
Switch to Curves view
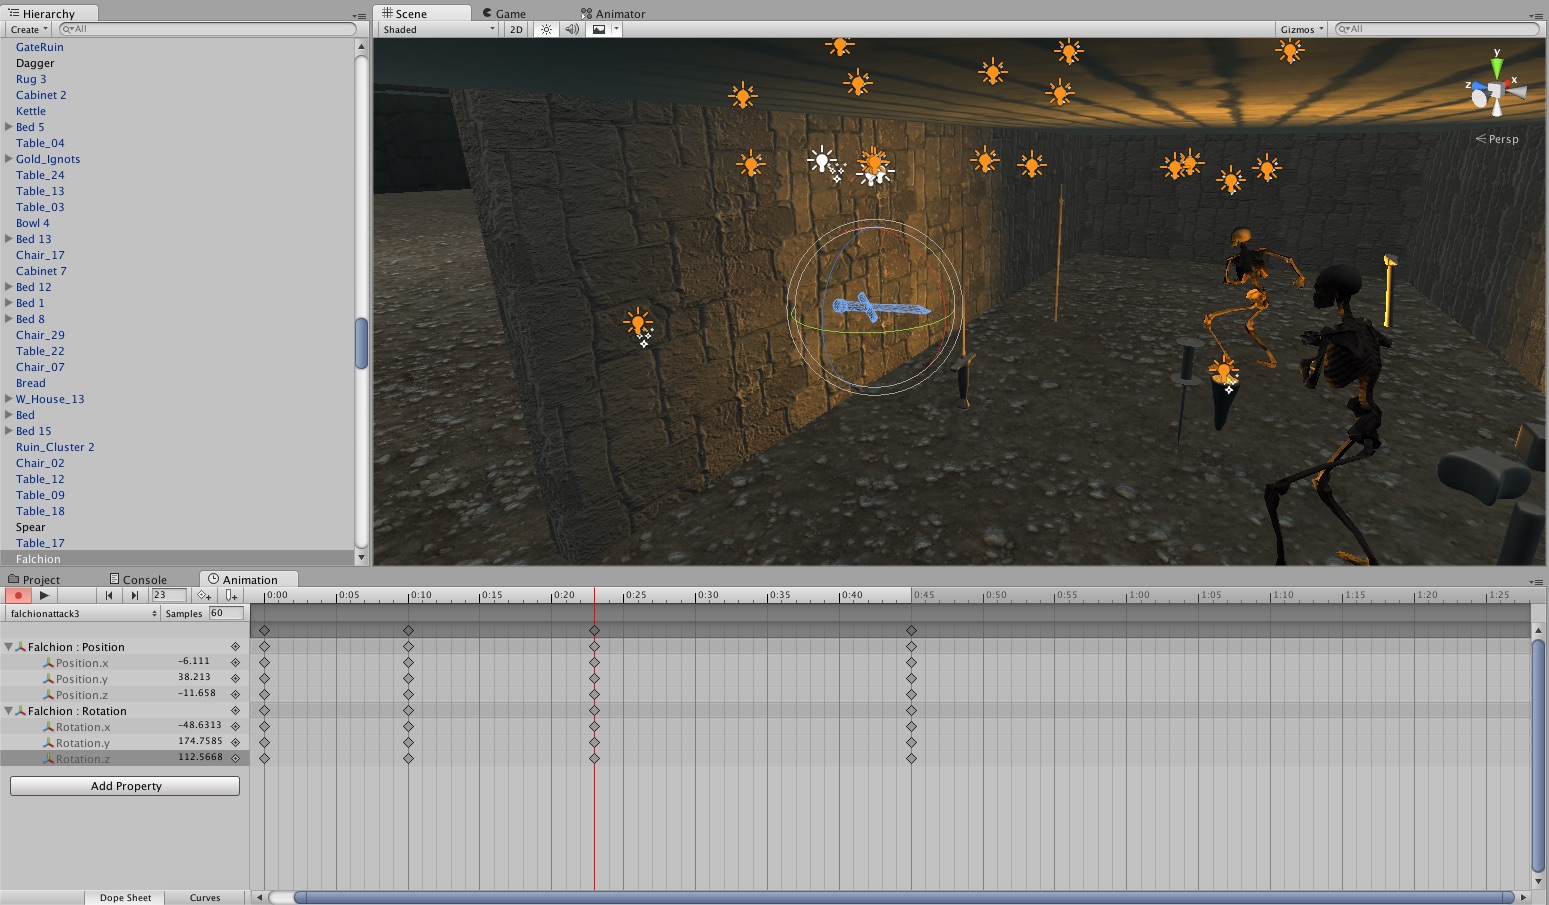pos(205,898)
